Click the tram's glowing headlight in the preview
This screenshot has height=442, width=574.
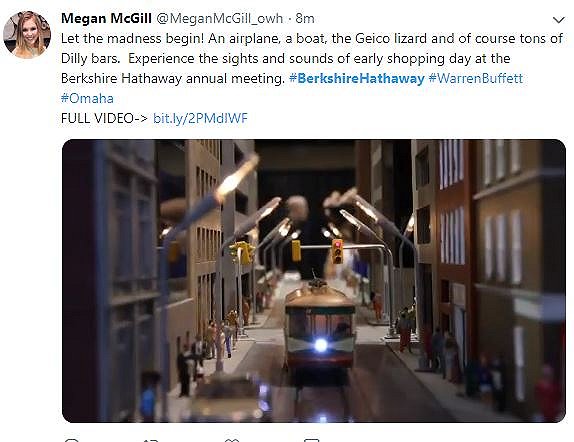[x=321, y=345]
